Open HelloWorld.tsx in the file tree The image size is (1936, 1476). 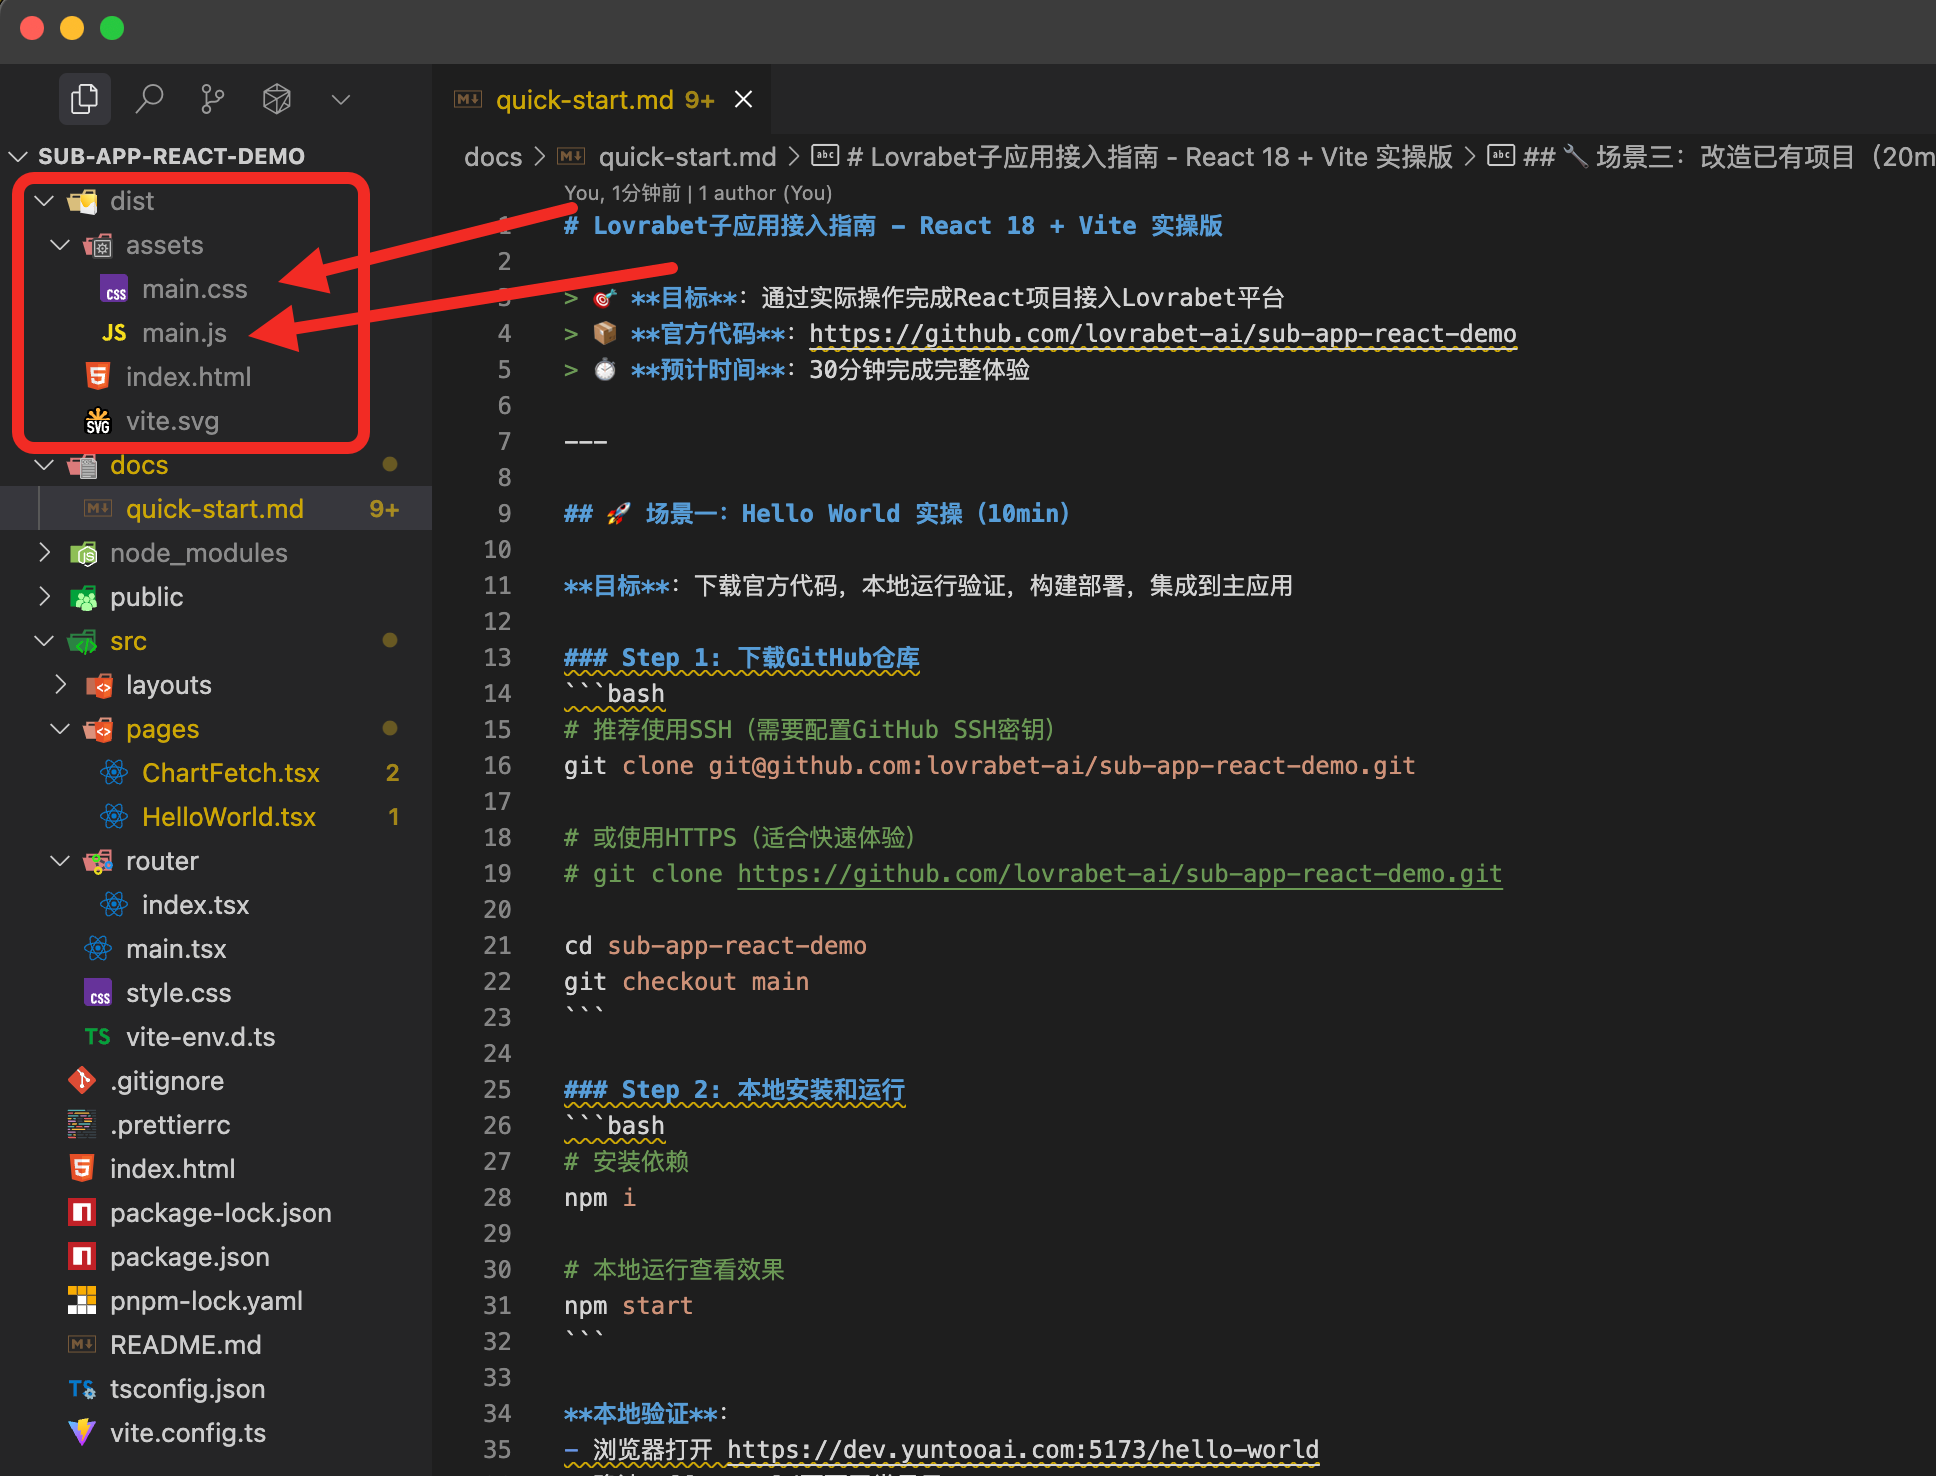228,817
